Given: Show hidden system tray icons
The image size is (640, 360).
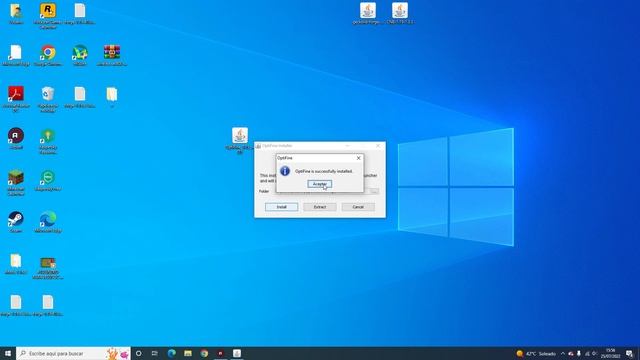Looking at the screenshot, I should (x=563, y=353).
